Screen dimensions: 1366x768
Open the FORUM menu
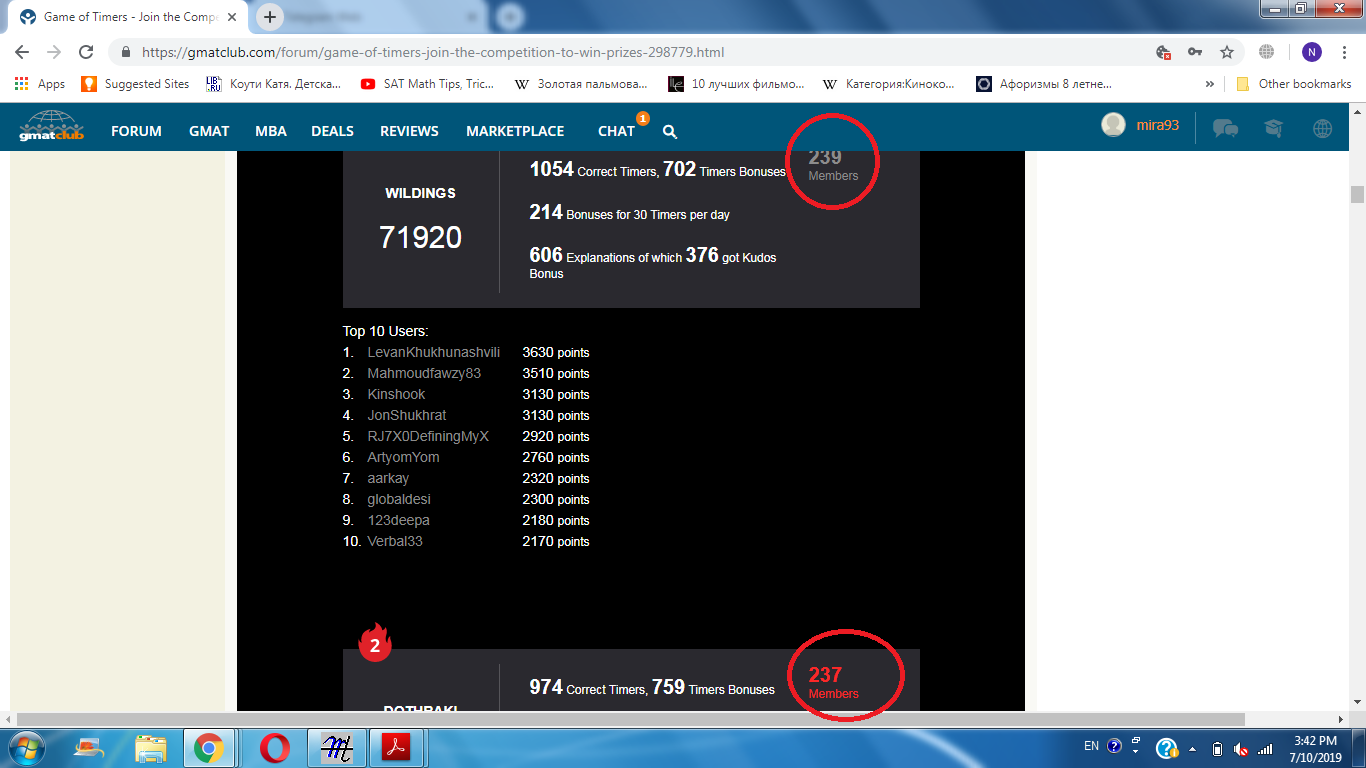(x=136, y=131)
